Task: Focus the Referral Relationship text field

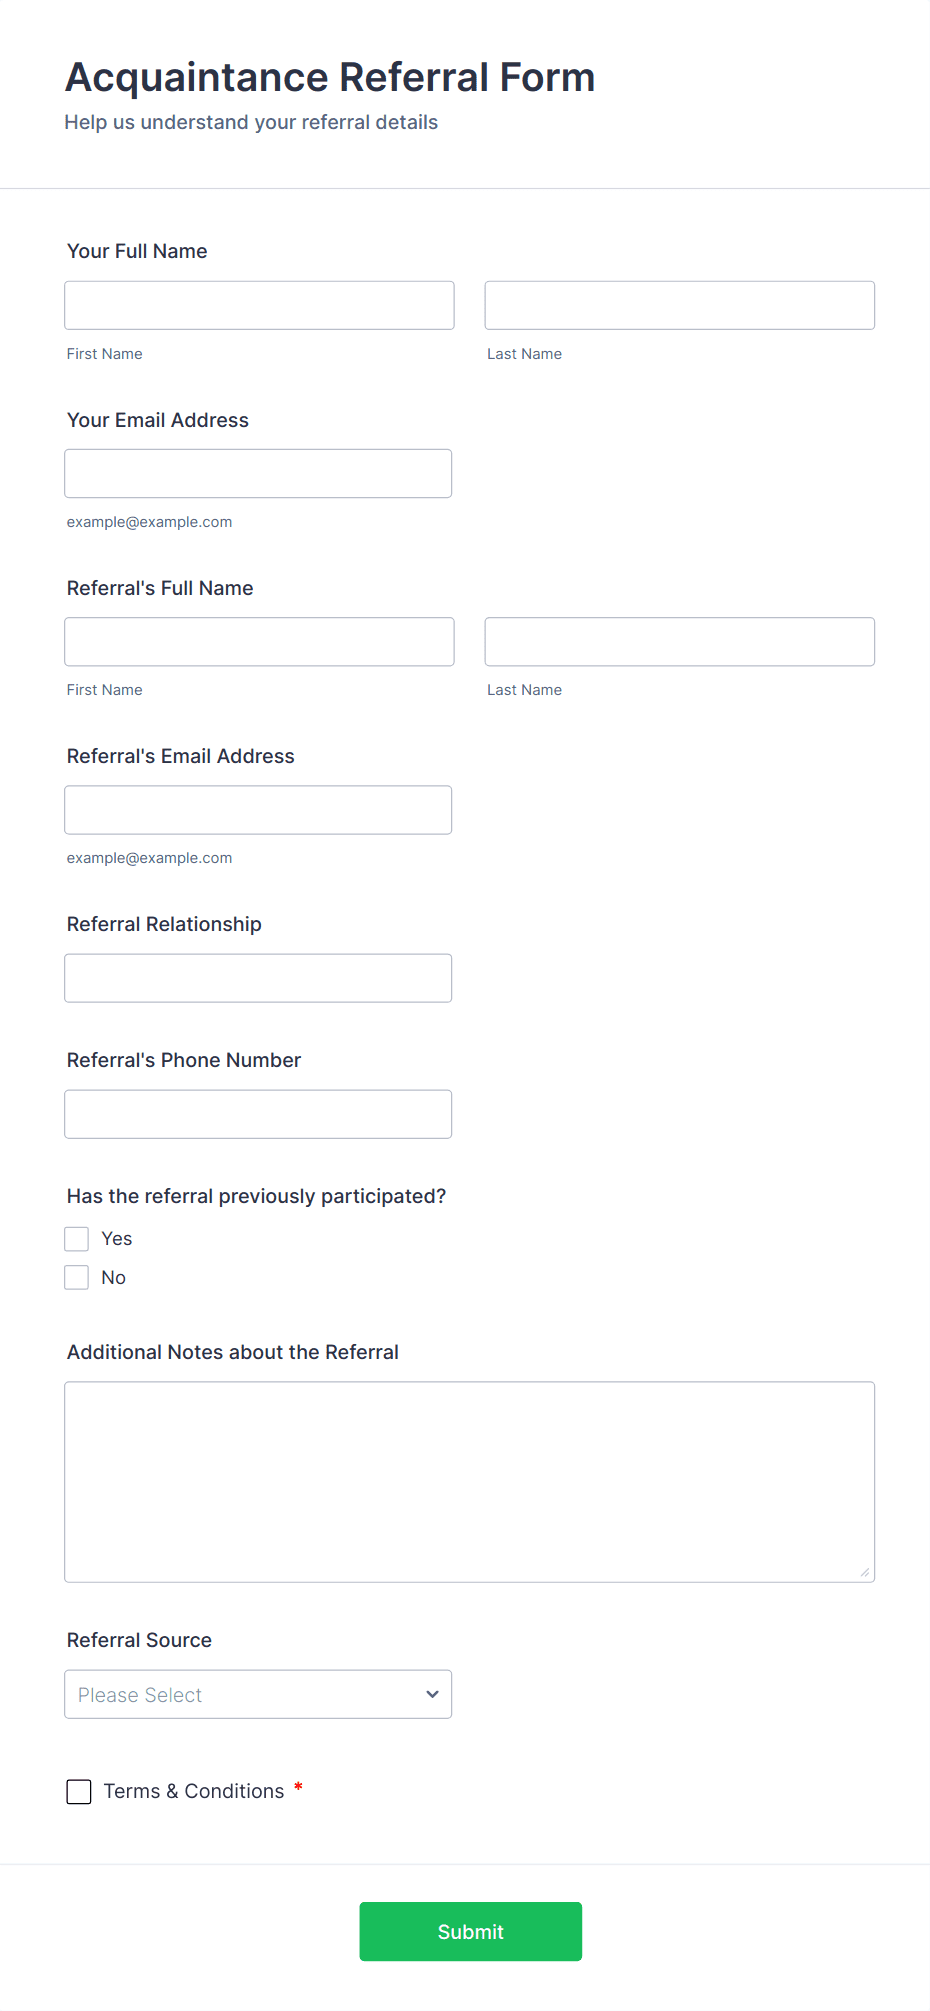Action: click(x=258, y=977)
